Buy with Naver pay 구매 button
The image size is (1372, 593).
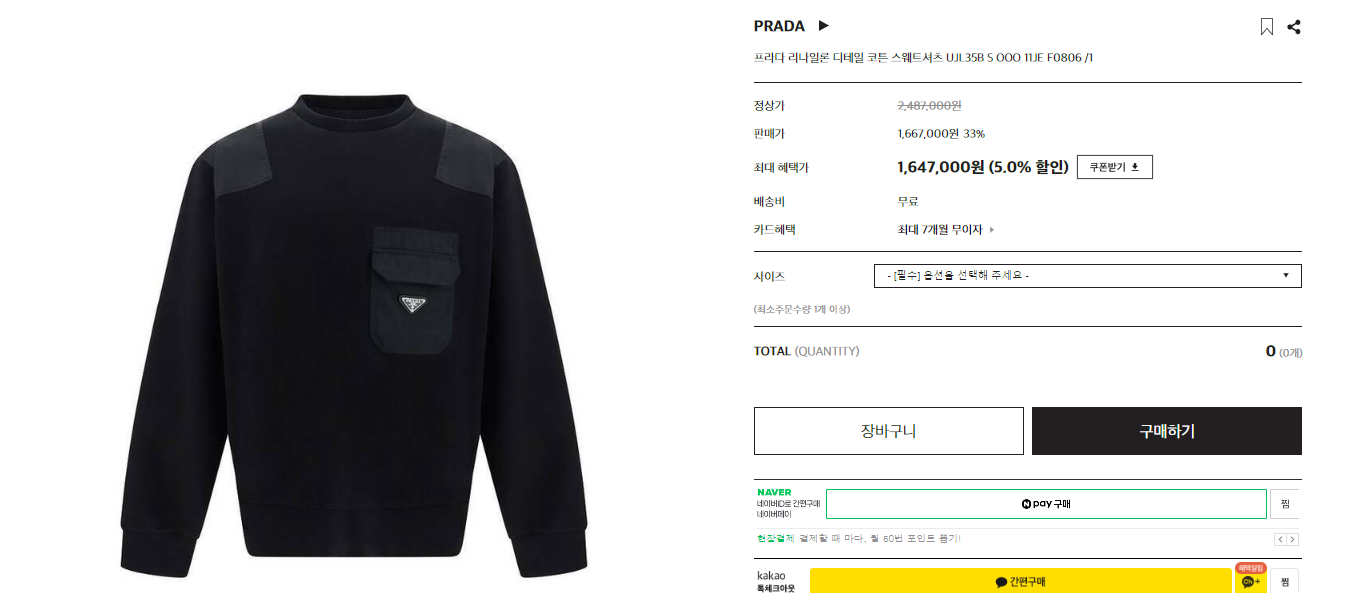point(1046,504)
